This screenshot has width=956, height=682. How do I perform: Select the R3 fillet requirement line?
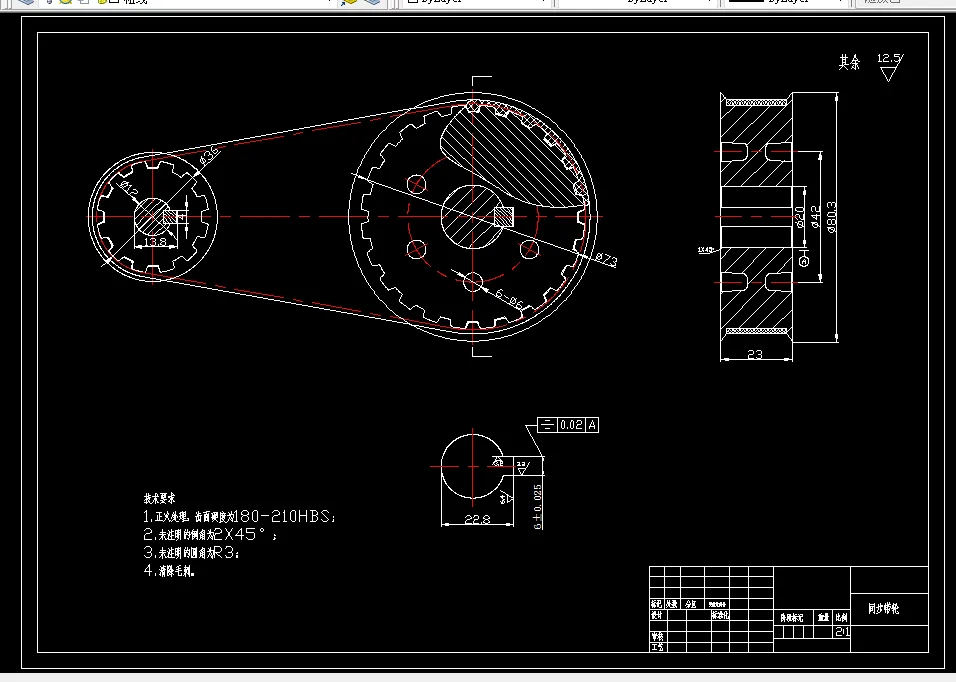click(x=191, y=553)
